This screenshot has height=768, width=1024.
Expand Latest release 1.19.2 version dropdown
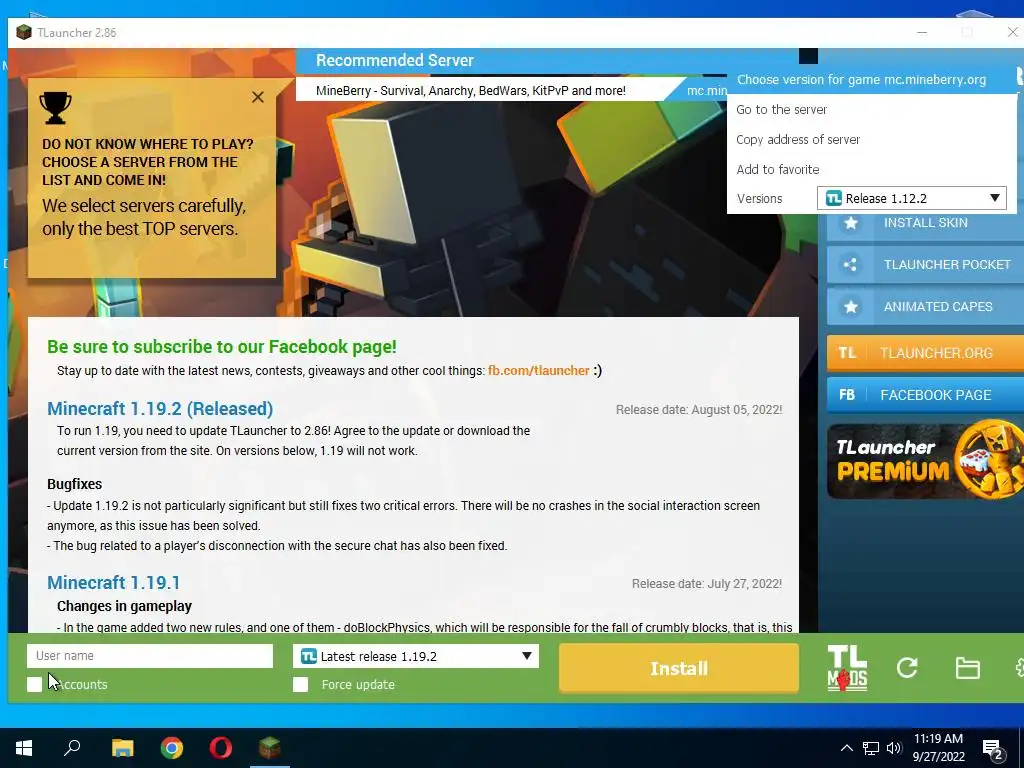click(x=416, y=656)
